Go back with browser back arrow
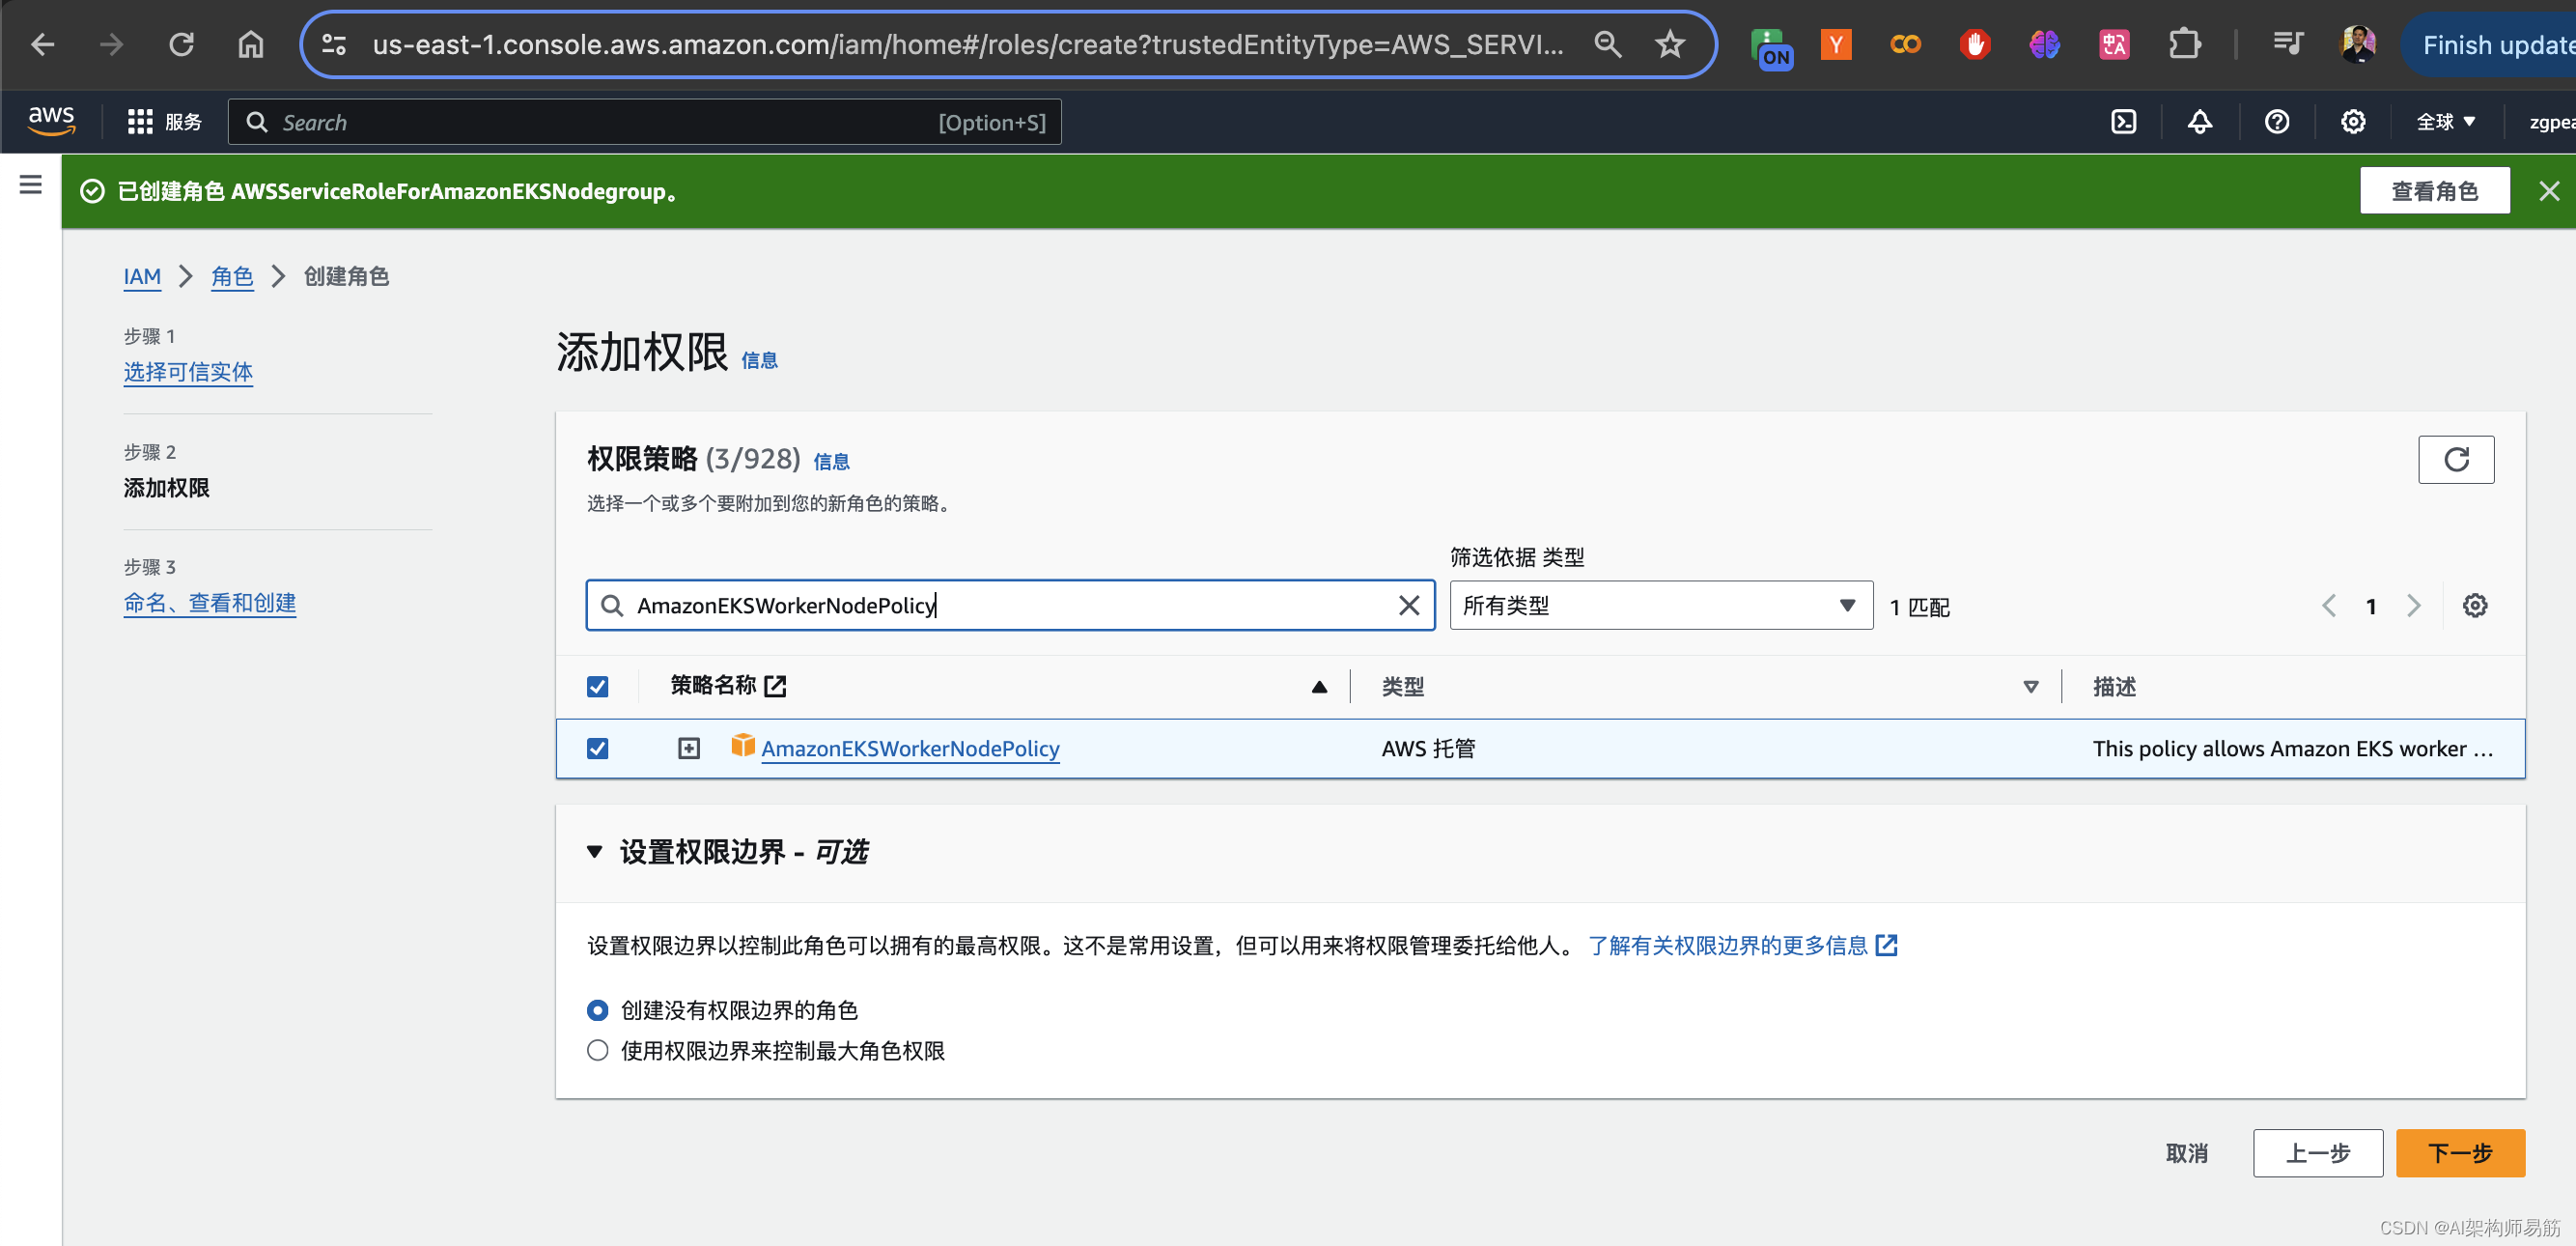Viewport: 2576px width, 1246px height. (42, 44)
